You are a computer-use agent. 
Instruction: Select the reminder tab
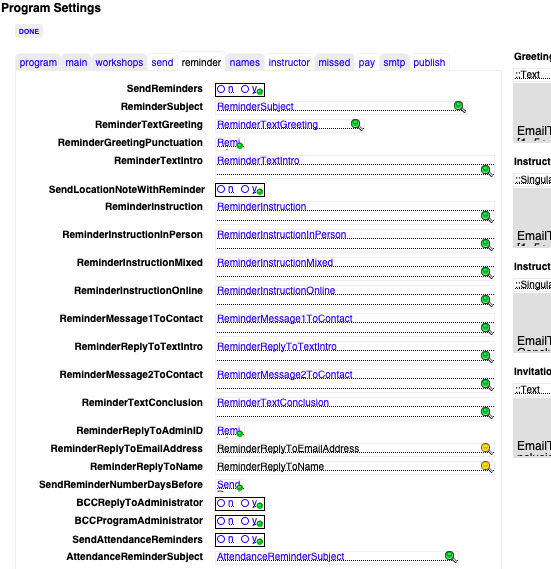tap(201, 62)
